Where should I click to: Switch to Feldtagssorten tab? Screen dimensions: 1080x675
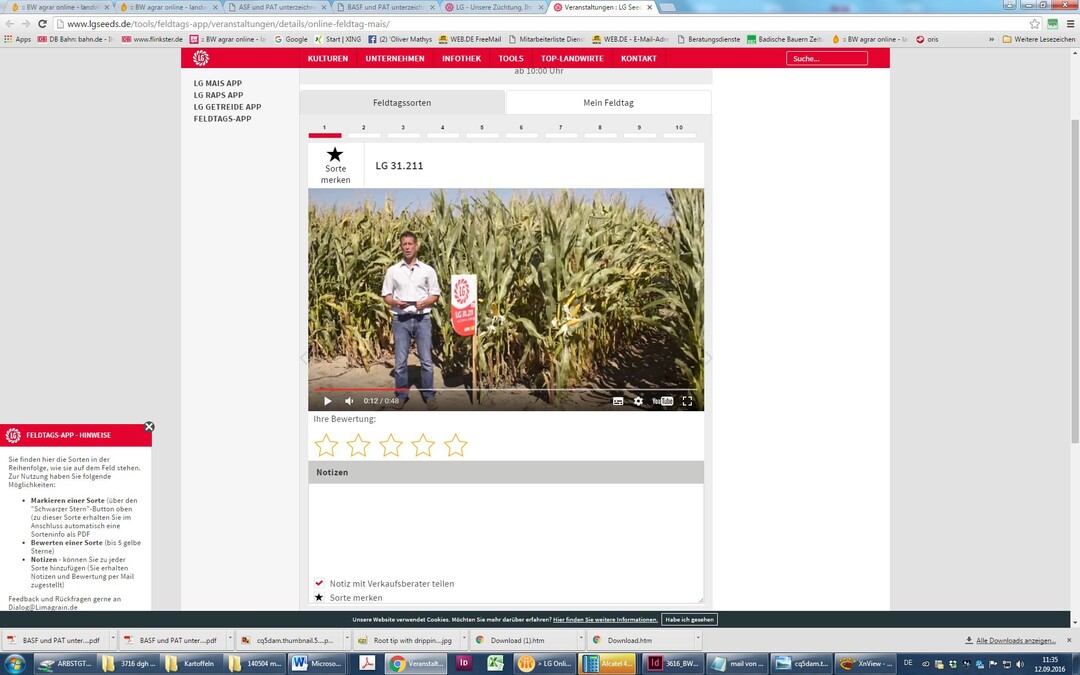[x=402, y=103]
